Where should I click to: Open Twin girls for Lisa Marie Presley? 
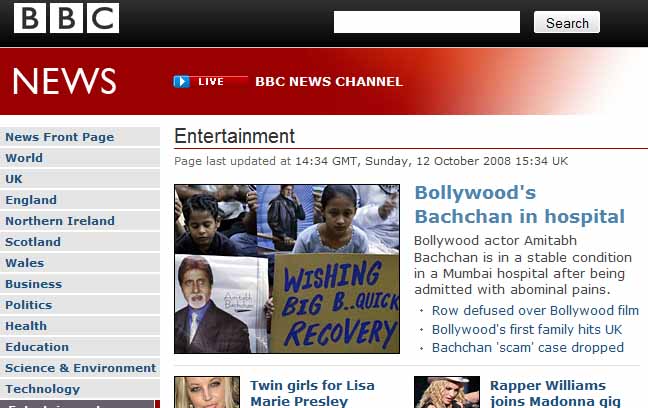click(312, 393)
